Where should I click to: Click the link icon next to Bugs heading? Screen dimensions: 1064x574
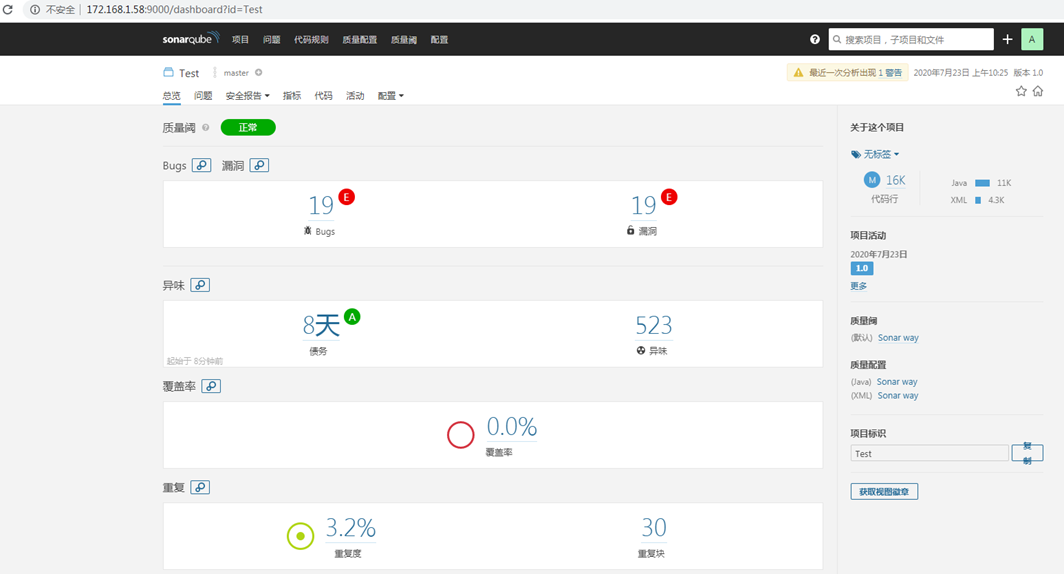[202, 165]
